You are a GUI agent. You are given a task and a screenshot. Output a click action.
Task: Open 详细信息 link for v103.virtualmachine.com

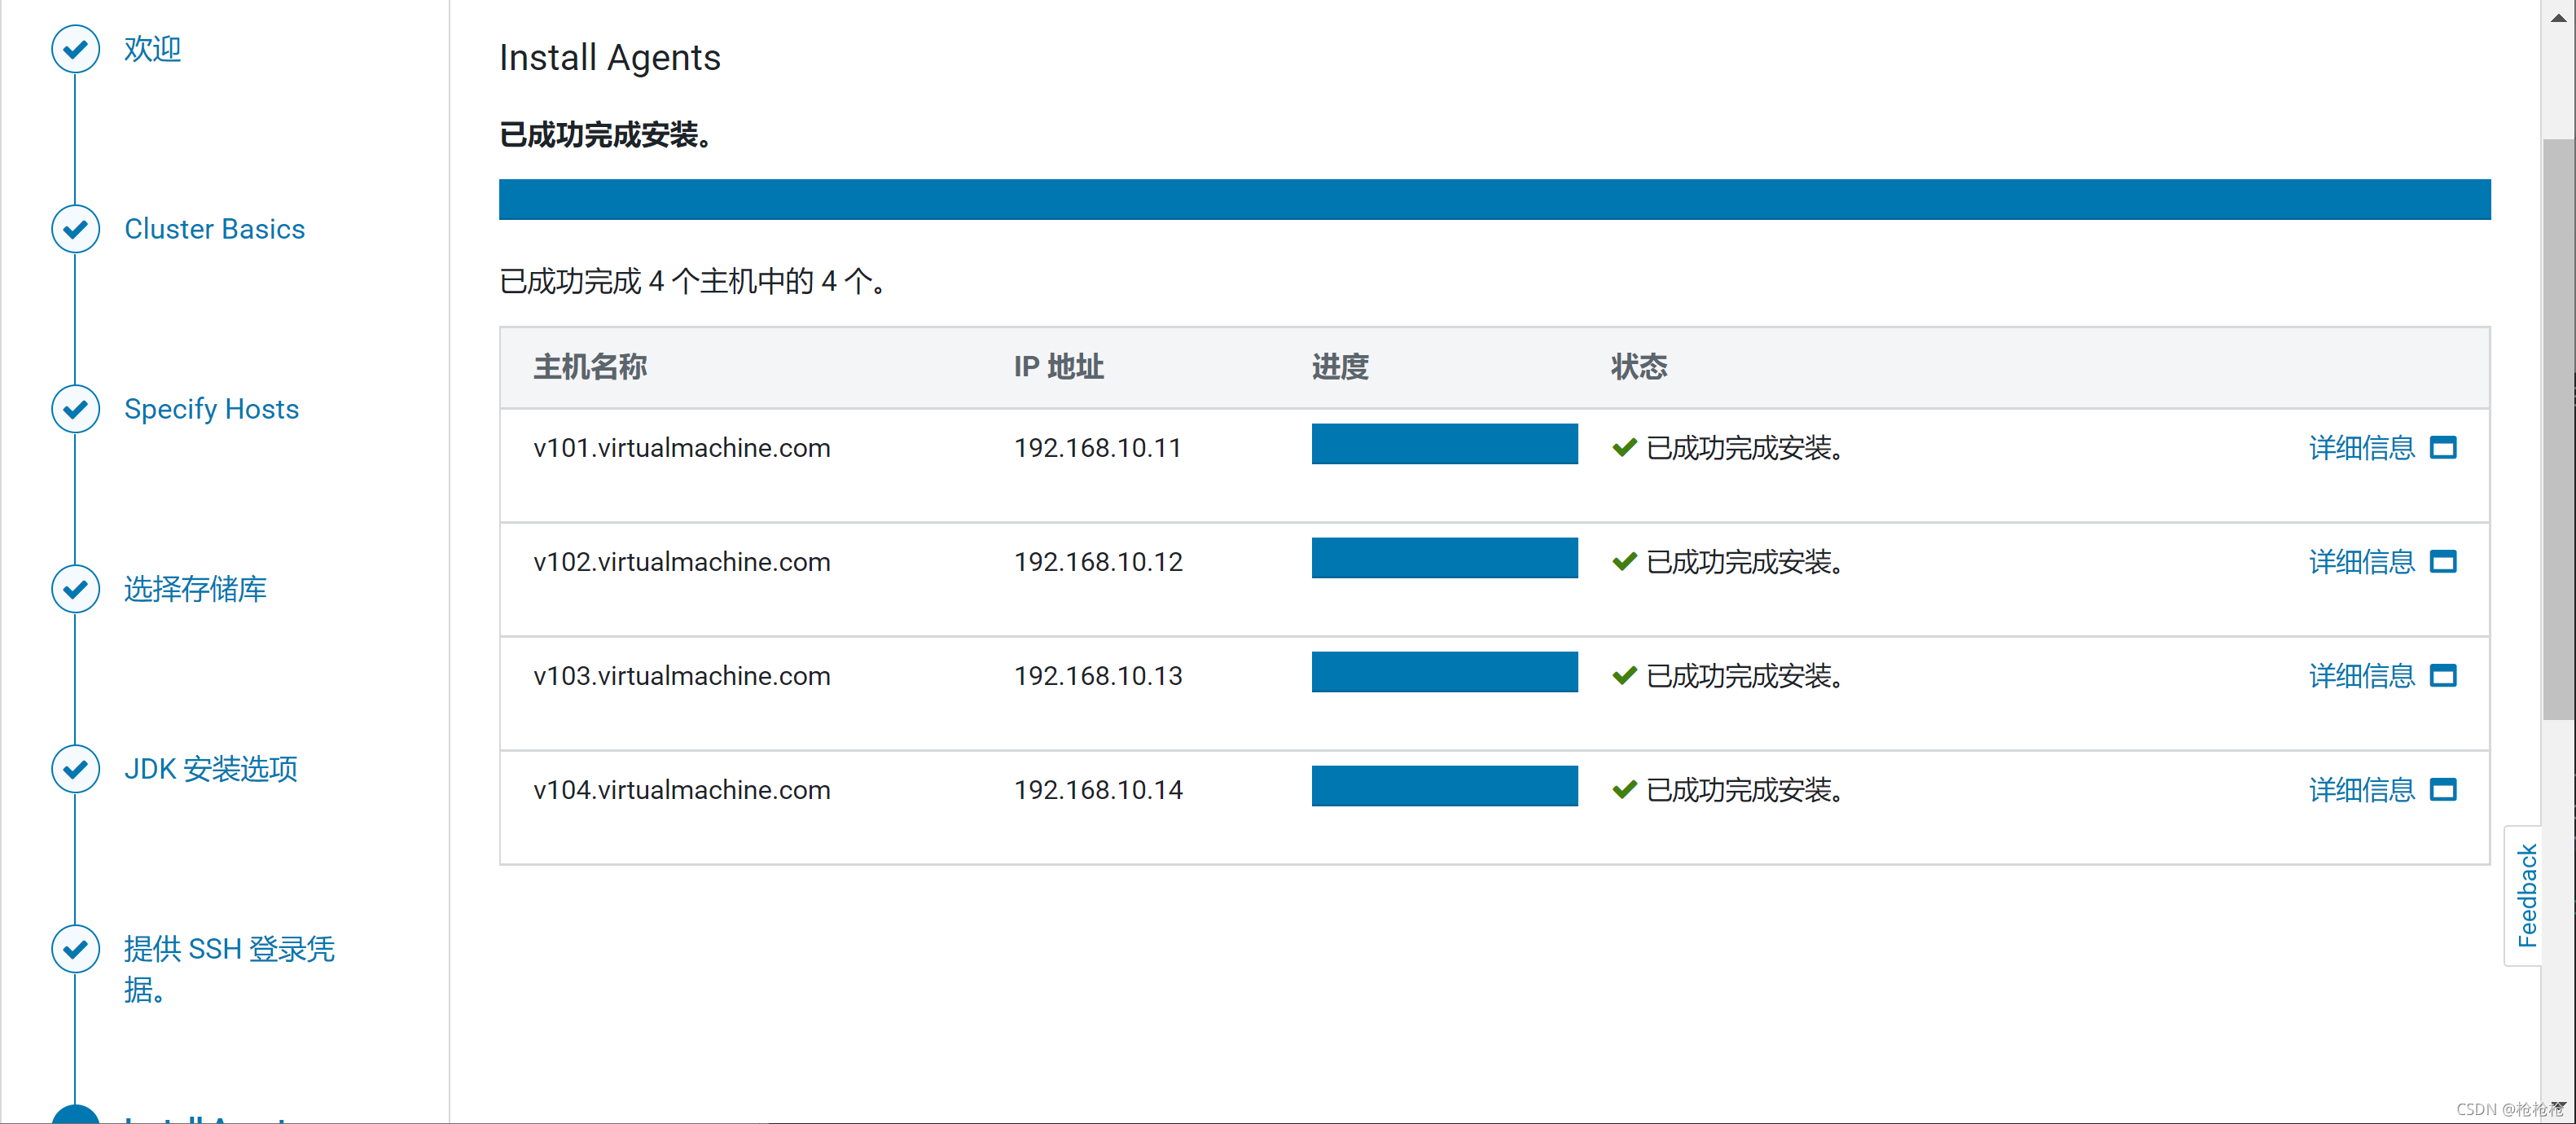click(2362, 676)
